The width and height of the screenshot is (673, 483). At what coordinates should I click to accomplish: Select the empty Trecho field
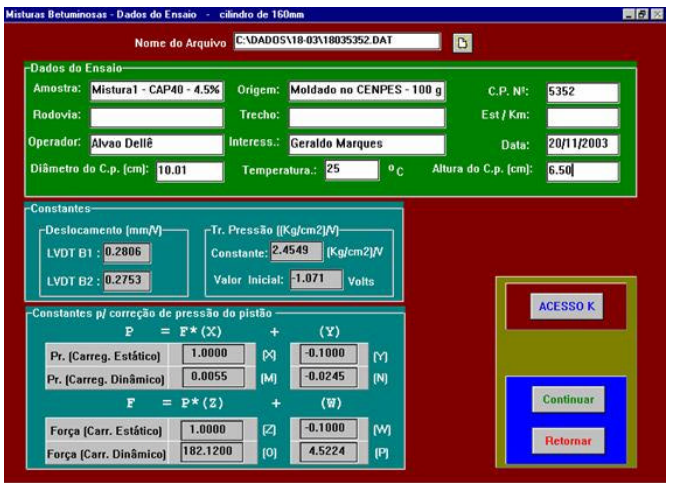[x=366, y=117]
